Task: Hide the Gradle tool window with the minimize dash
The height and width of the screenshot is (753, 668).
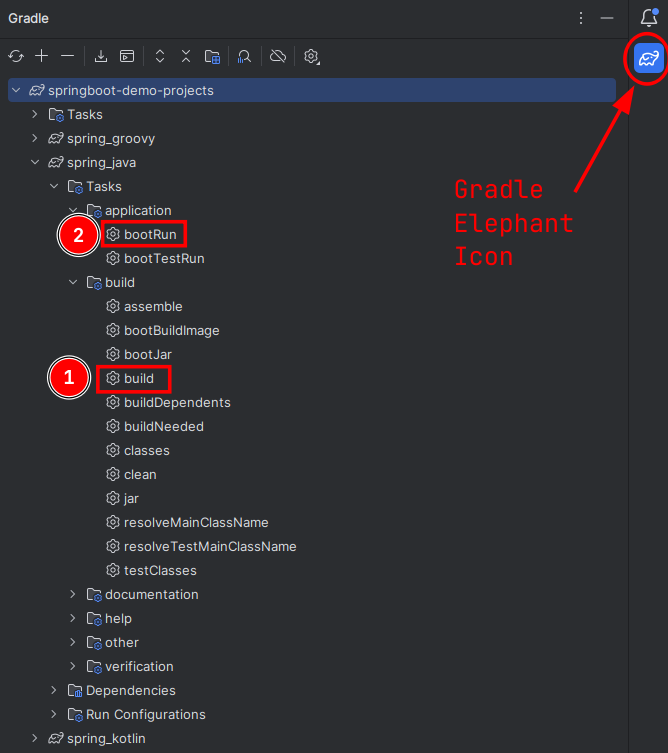Action: click(x=607, y=18)
